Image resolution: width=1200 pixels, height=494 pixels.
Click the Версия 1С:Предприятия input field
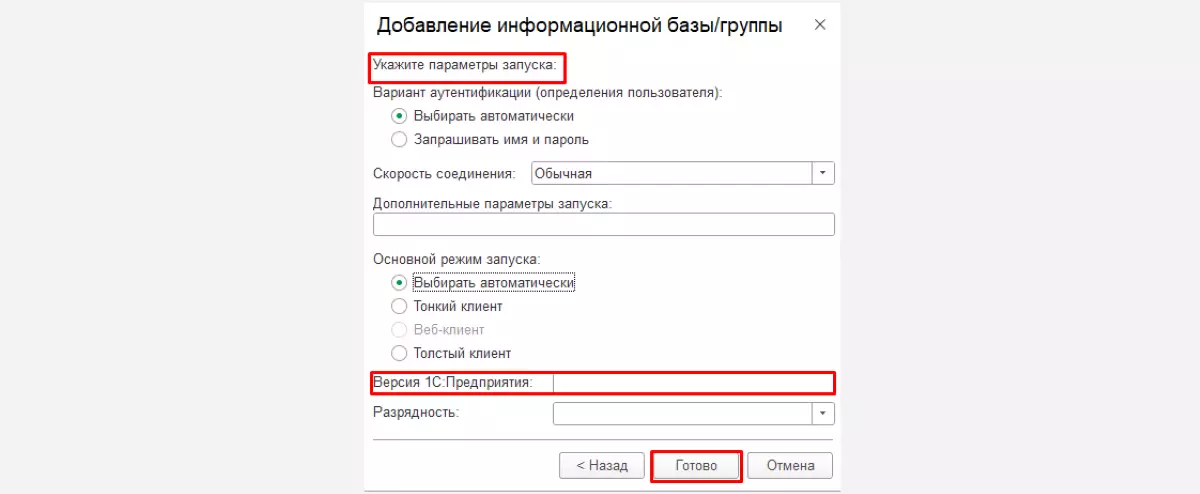pos(692,383)
